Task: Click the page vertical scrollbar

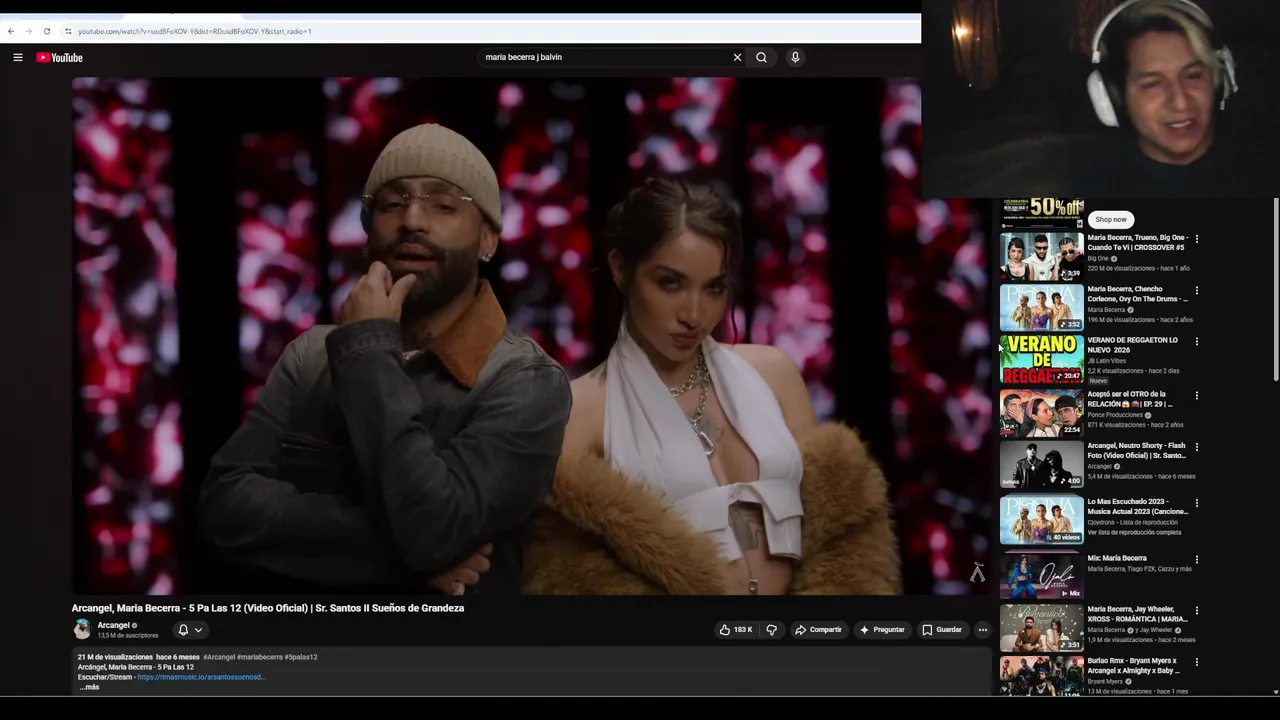Action: click(x=1276, y=290)
